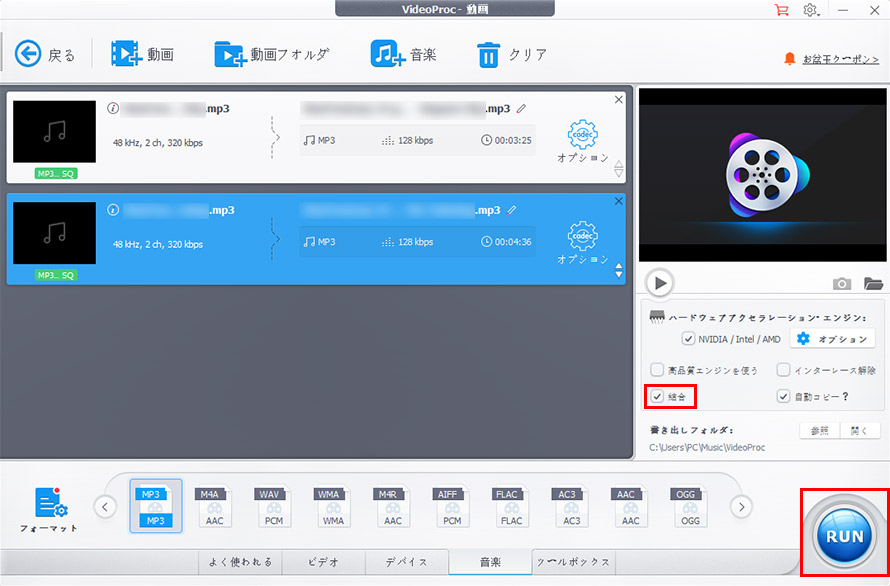890x586 pixels.
Task: Switch to よく使われる tab
Action: tap(240, 562)
